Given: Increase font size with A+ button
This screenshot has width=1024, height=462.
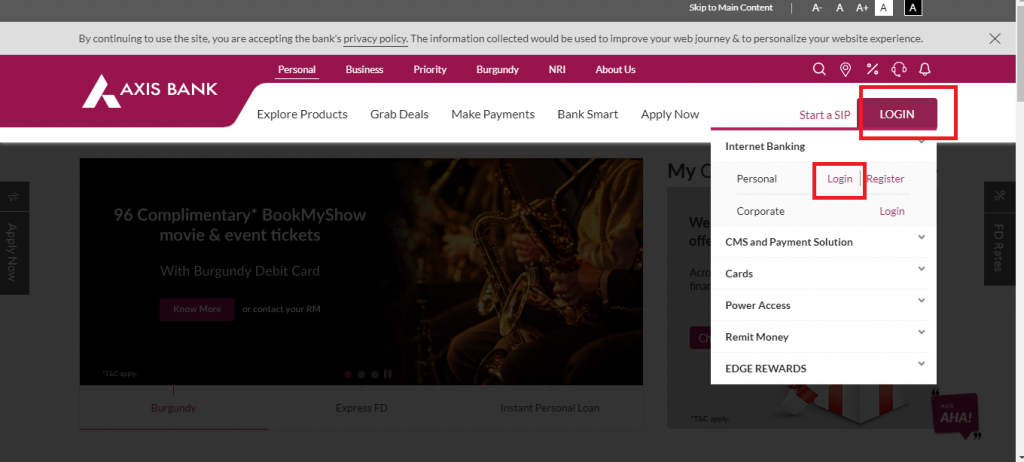Looking at the screenshot, I should pos(862,8).
